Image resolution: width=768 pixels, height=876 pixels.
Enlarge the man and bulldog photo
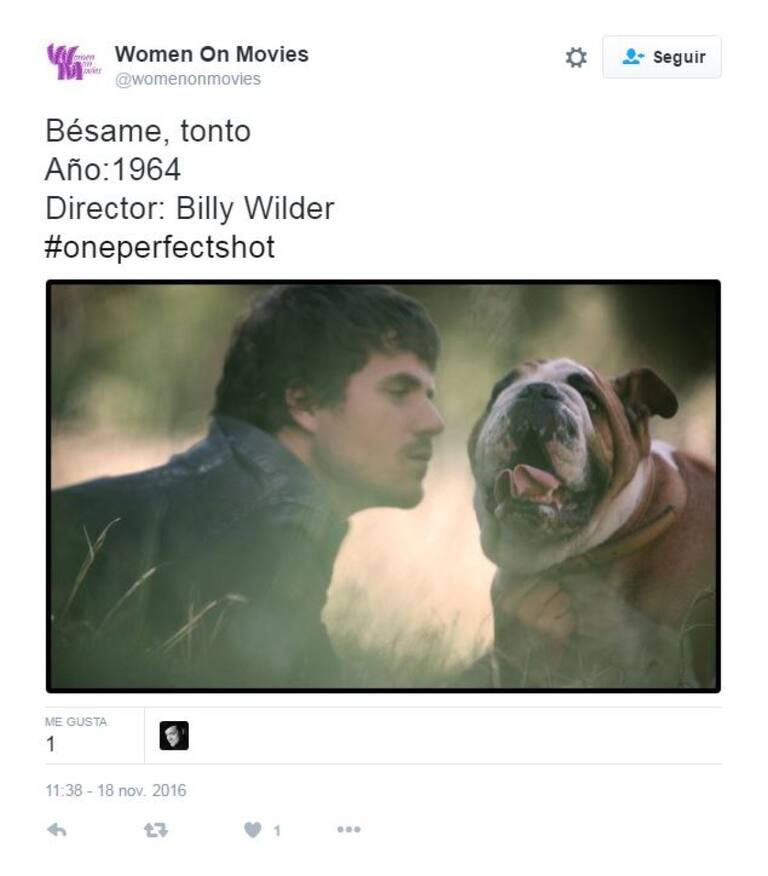click(x=383, y=486)
